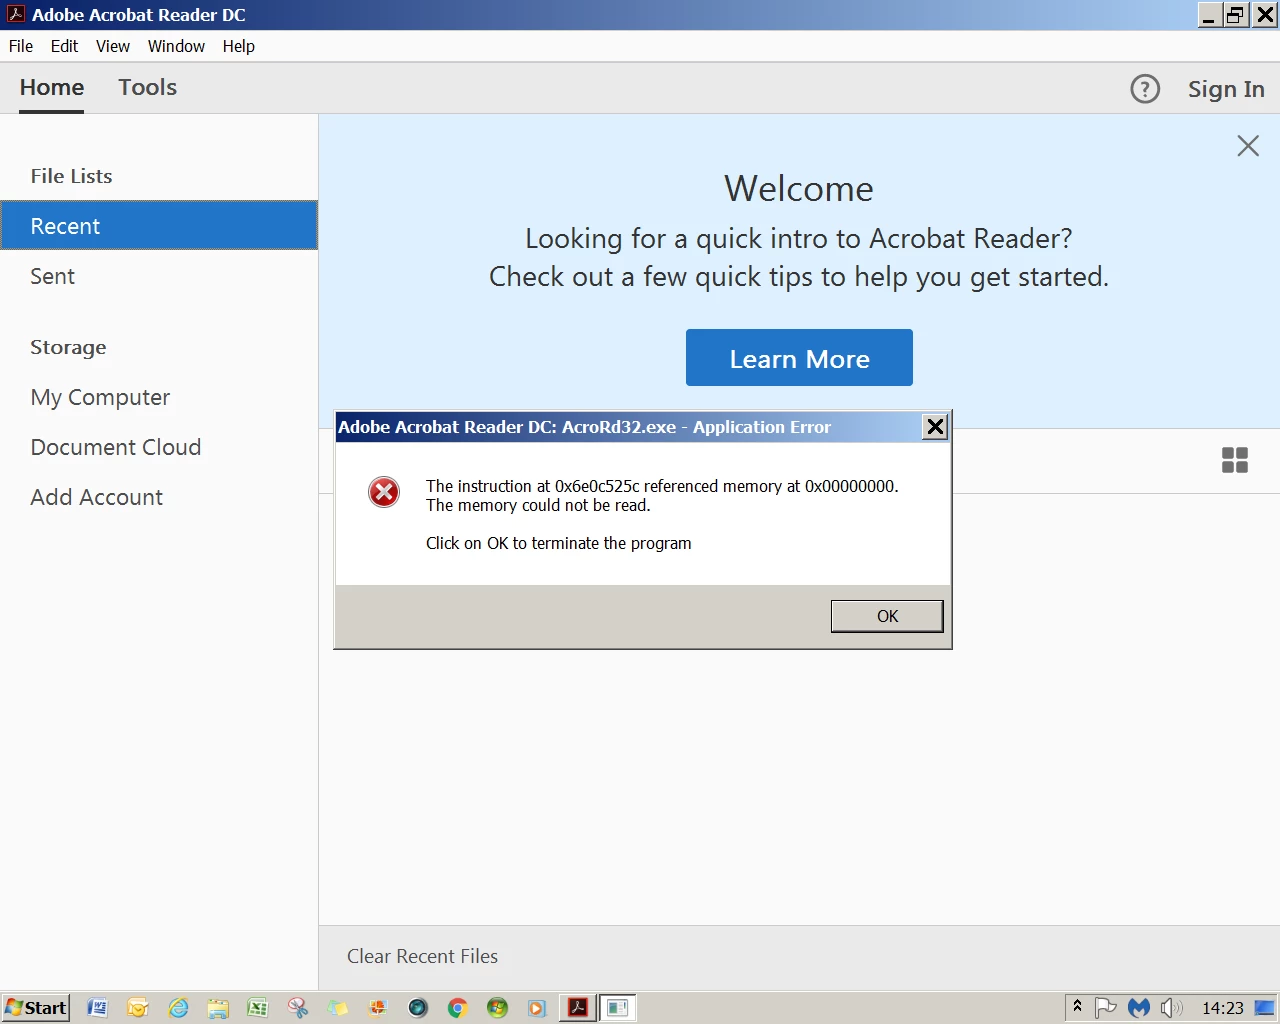The width and height of the screenshot is (1280, 1024).
Task: Click Sign In
Action: (1226, 89)
